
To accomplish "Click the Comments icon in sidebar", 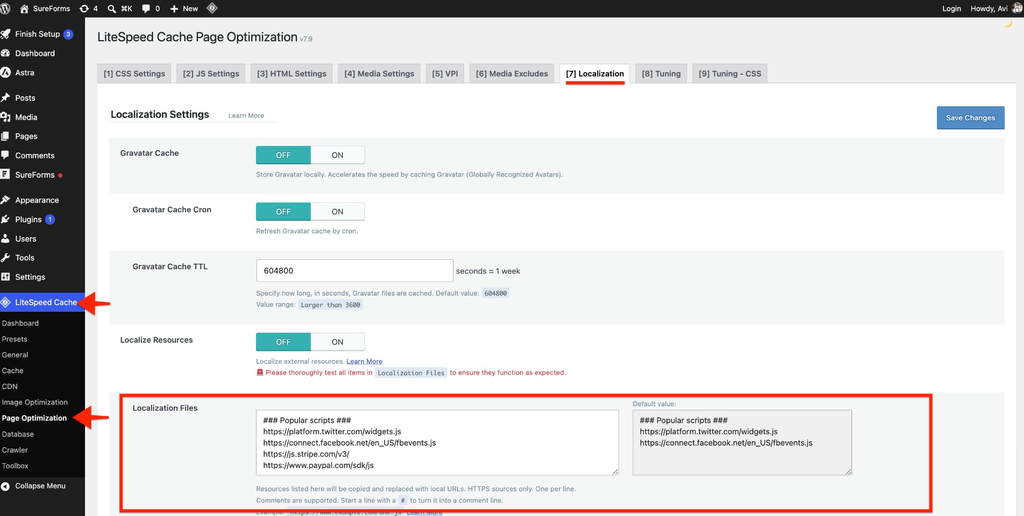I will [x=6, y=155].
